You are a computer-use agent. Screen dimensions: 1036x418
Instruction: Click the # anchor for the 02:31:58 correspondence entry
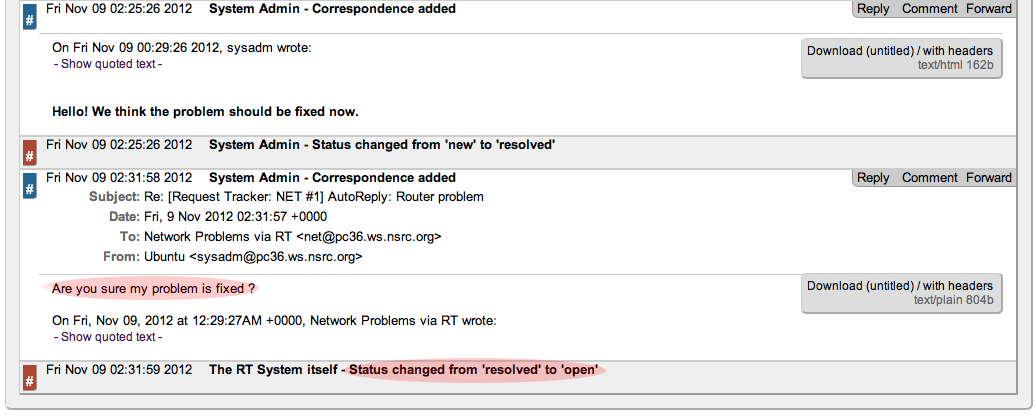[x=29, y=187]
